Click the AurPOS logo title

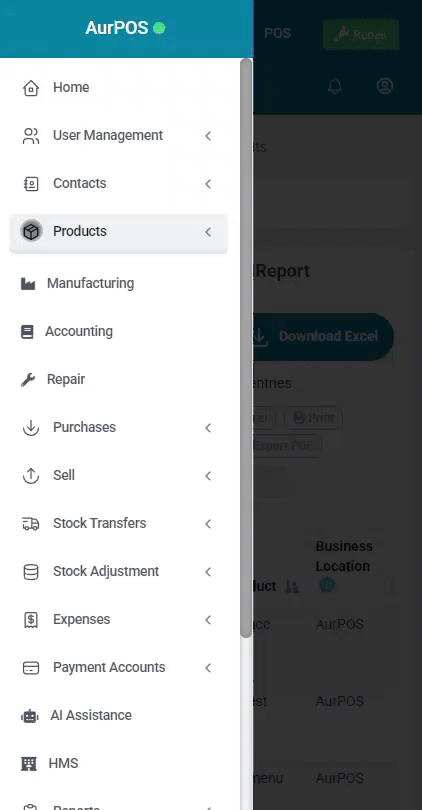point(117,28)
